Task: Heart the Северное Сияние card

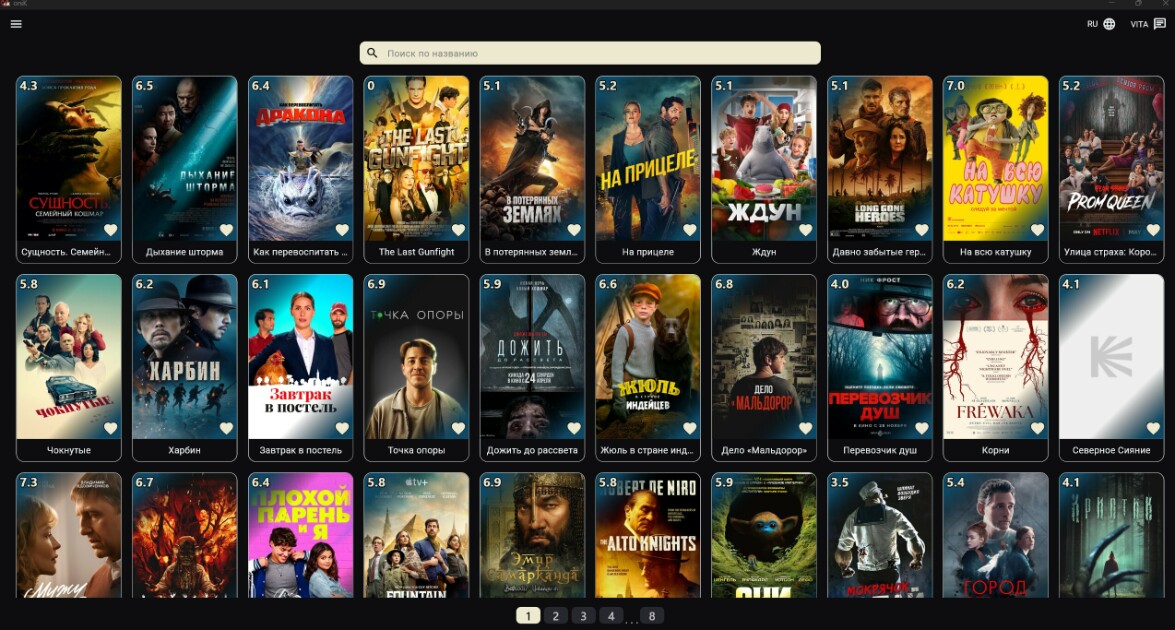Action: tap(1153, 428)
